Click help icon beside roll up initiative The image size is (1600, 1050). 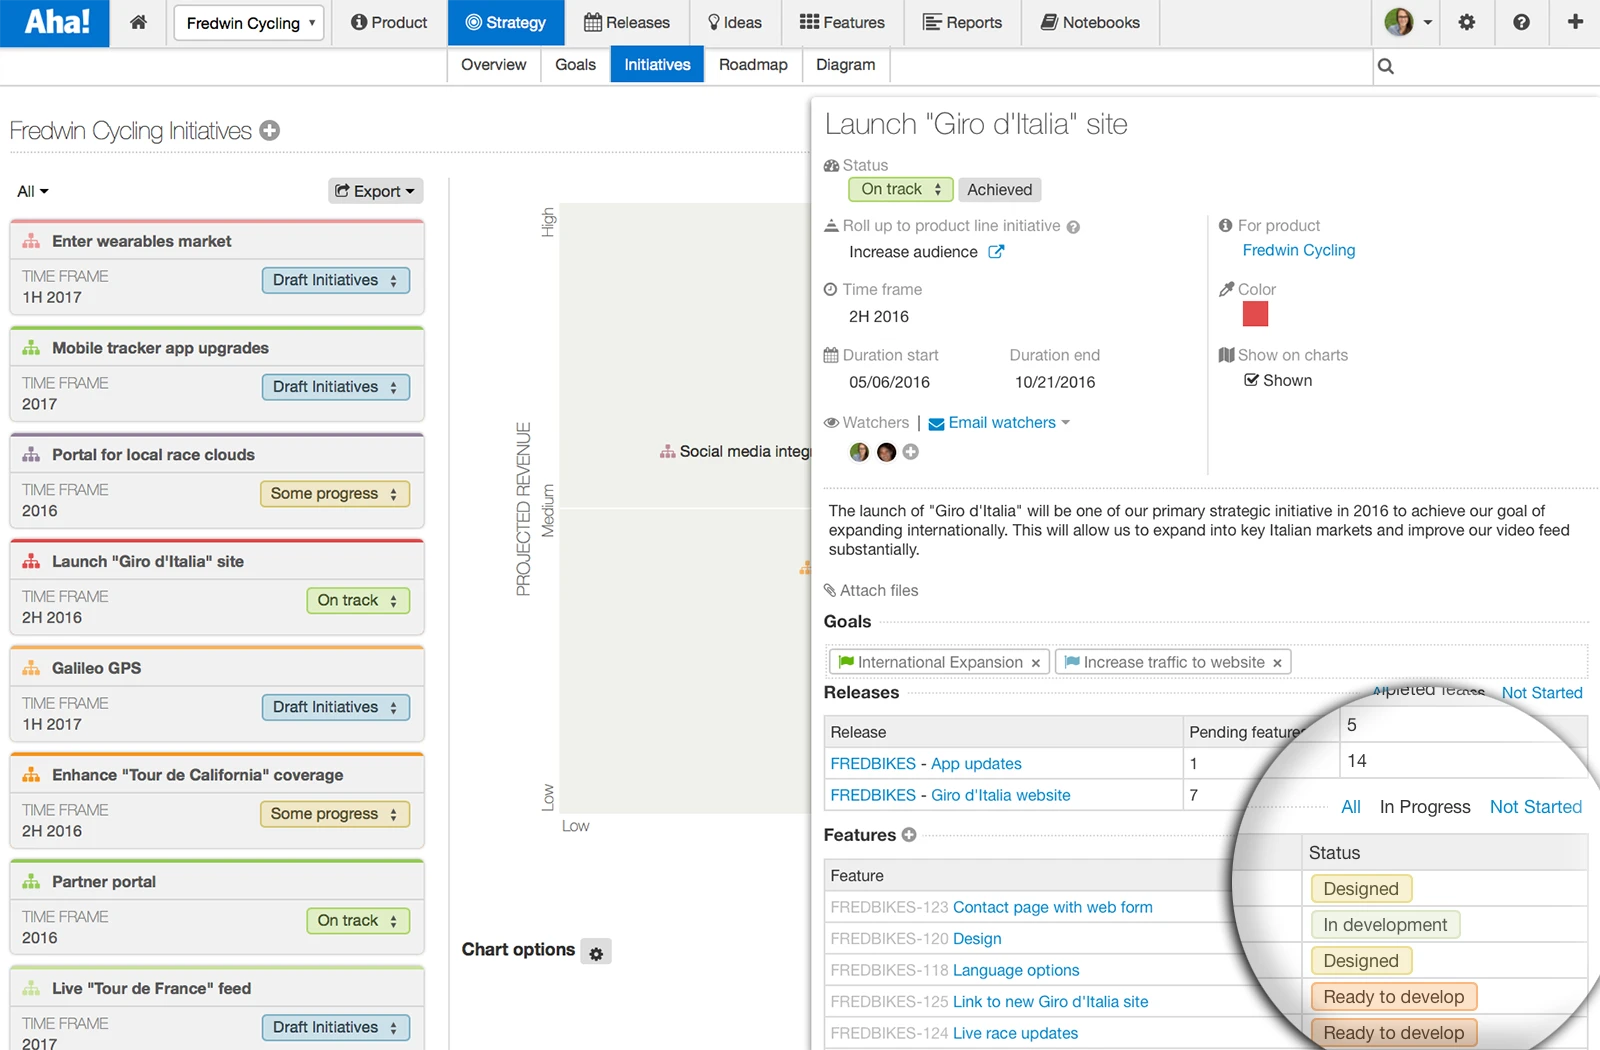click(x=1073, y=227)
